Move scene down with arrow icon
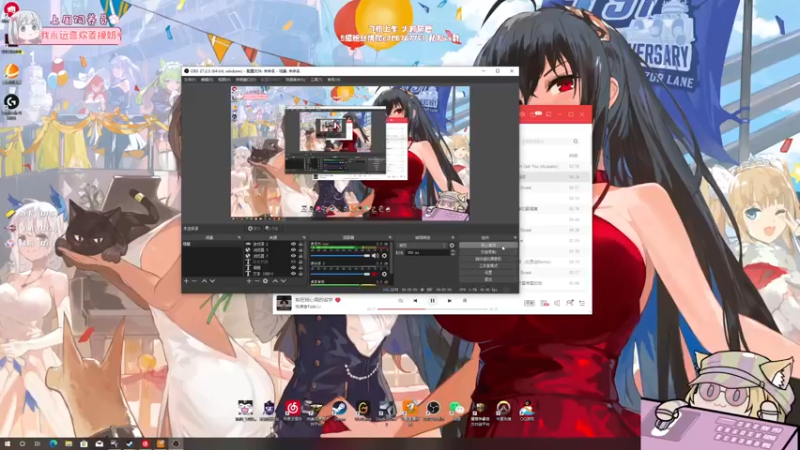Viewport: 800px width, 450px height. pyautogui.click(x=212, y=281)
